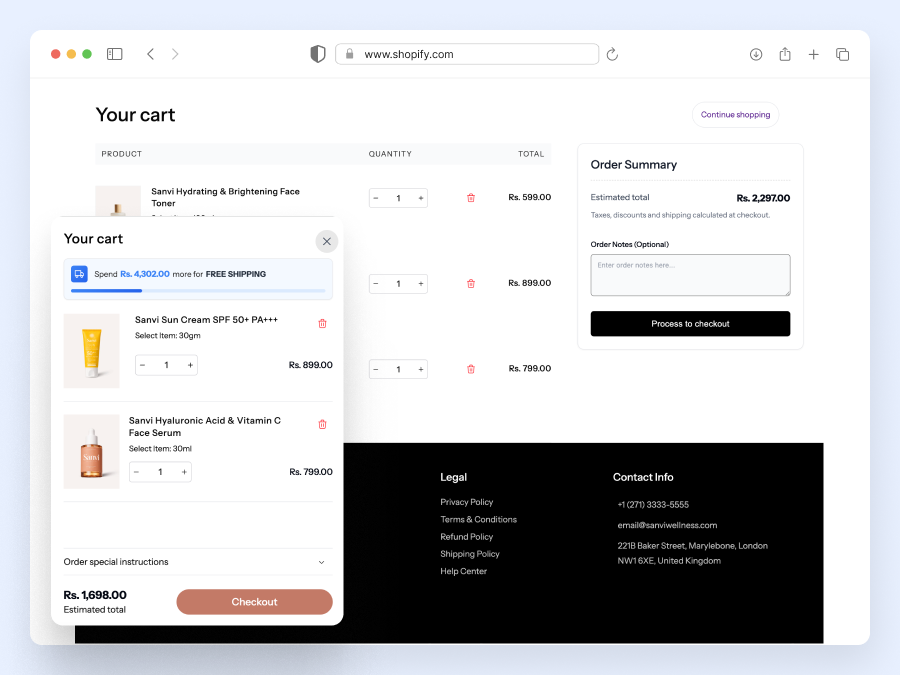Remove Sanvi Hyaluronic Serum via trash icon
Screen dimensions: 900x675
click(x=322, y=424)
